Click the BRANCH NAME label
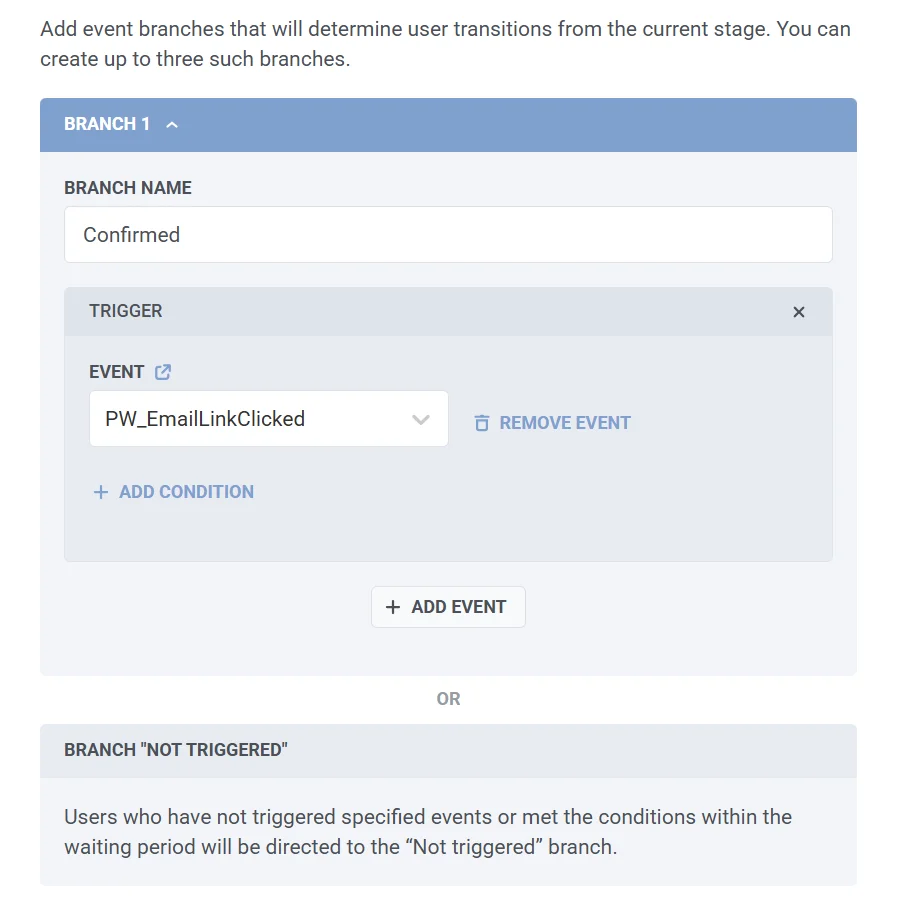 tap(128, 188)
